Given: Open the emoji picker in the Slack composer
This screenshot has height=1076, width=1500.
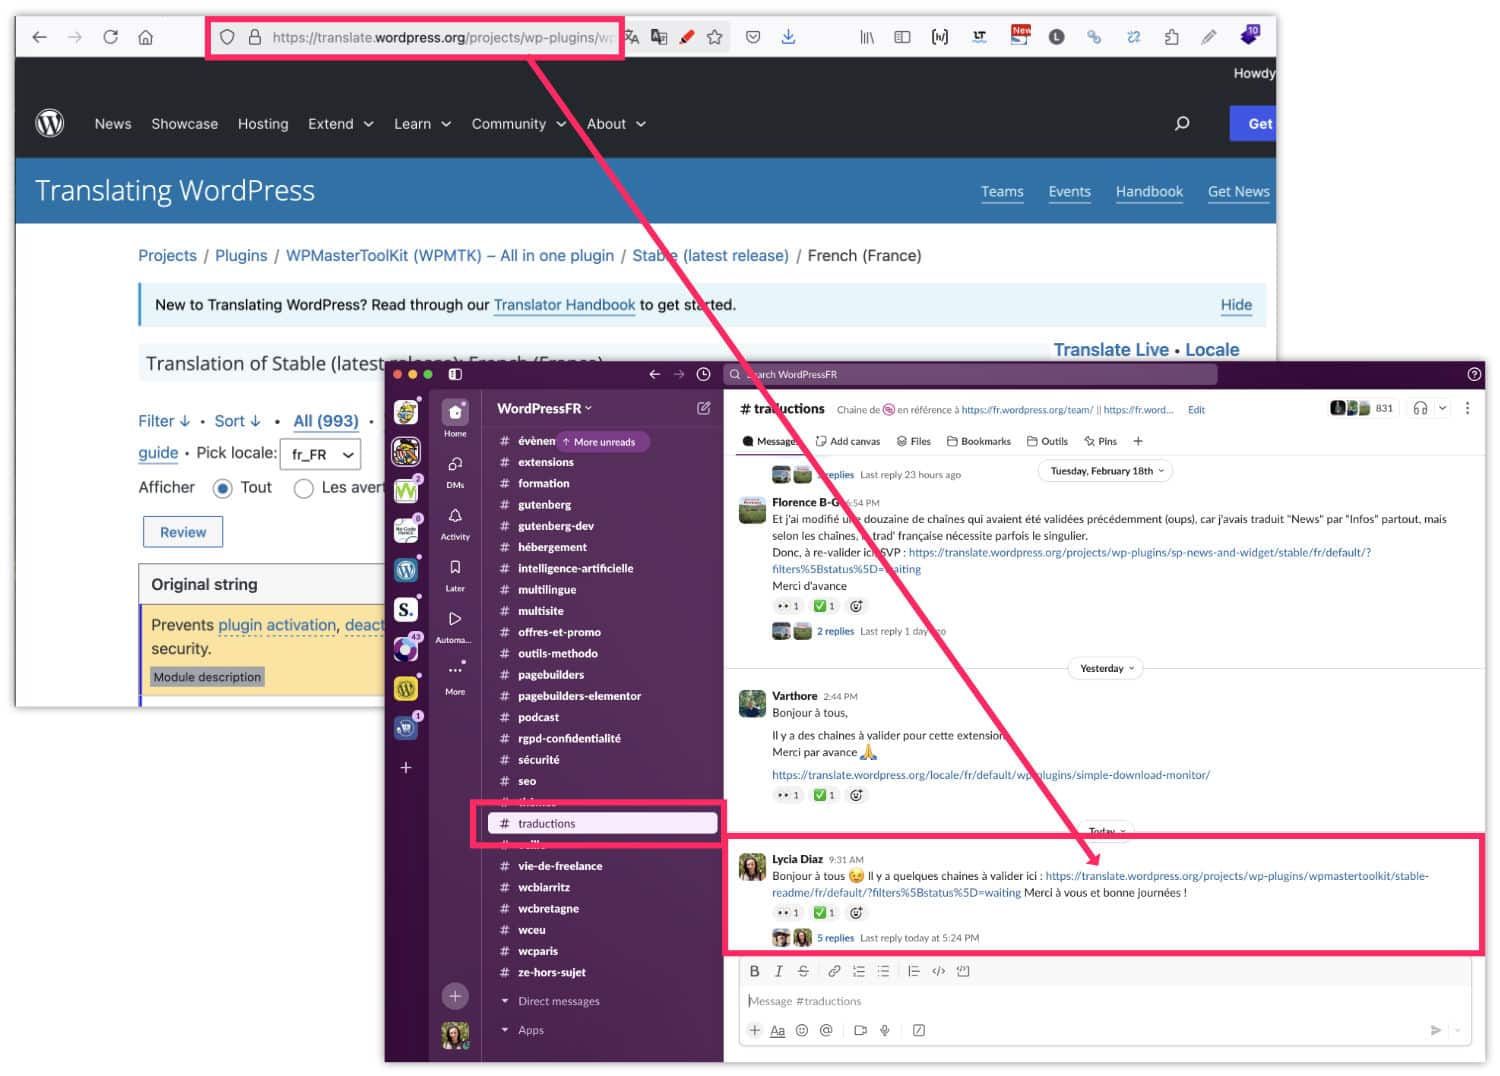Looking at the screenshot, I should coord(802,1030).
